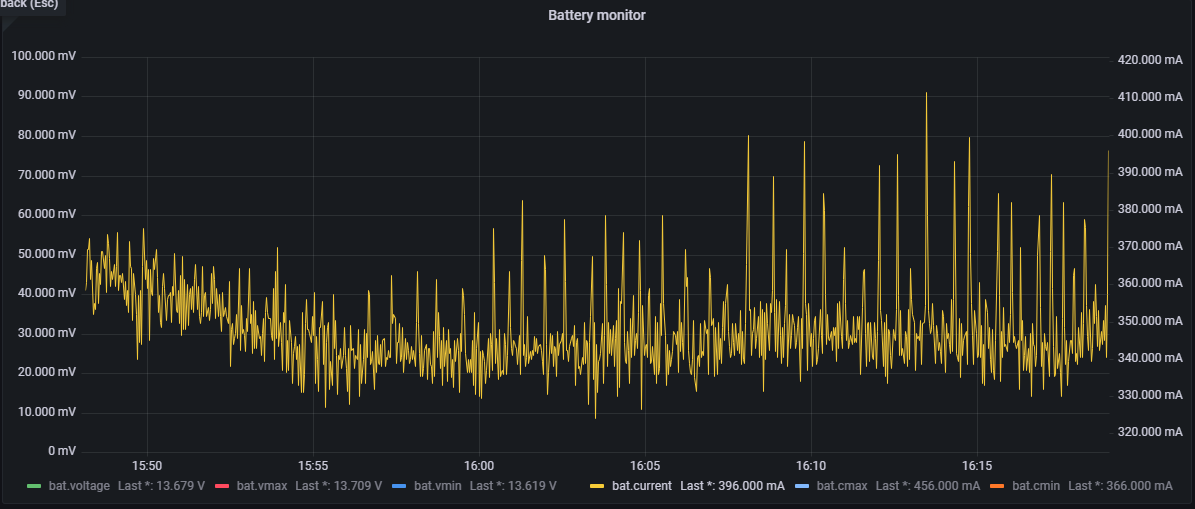Click the Last 13.679 V legend value
The width and height of the screenshot is (1195, 509).
point(162,486)
